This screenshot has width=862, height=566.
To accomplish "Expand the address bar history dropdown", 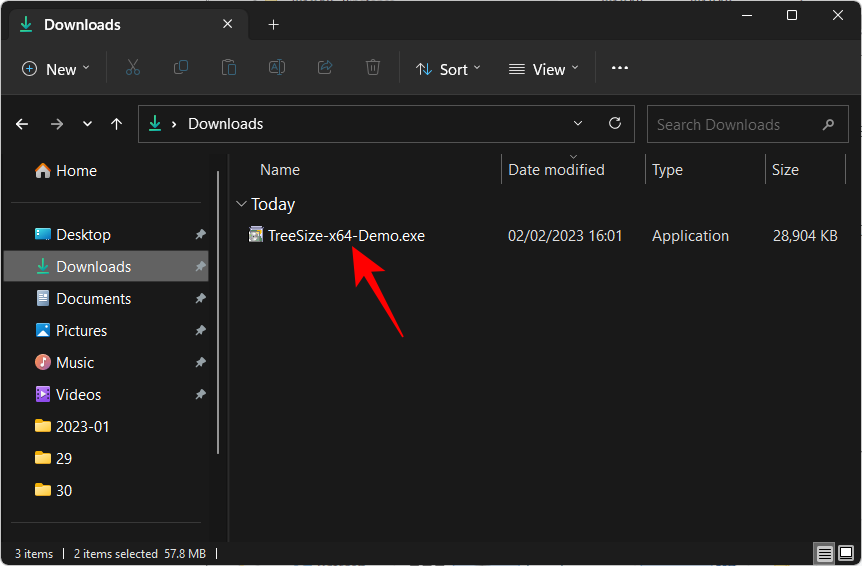I will (x=578, y=123).
